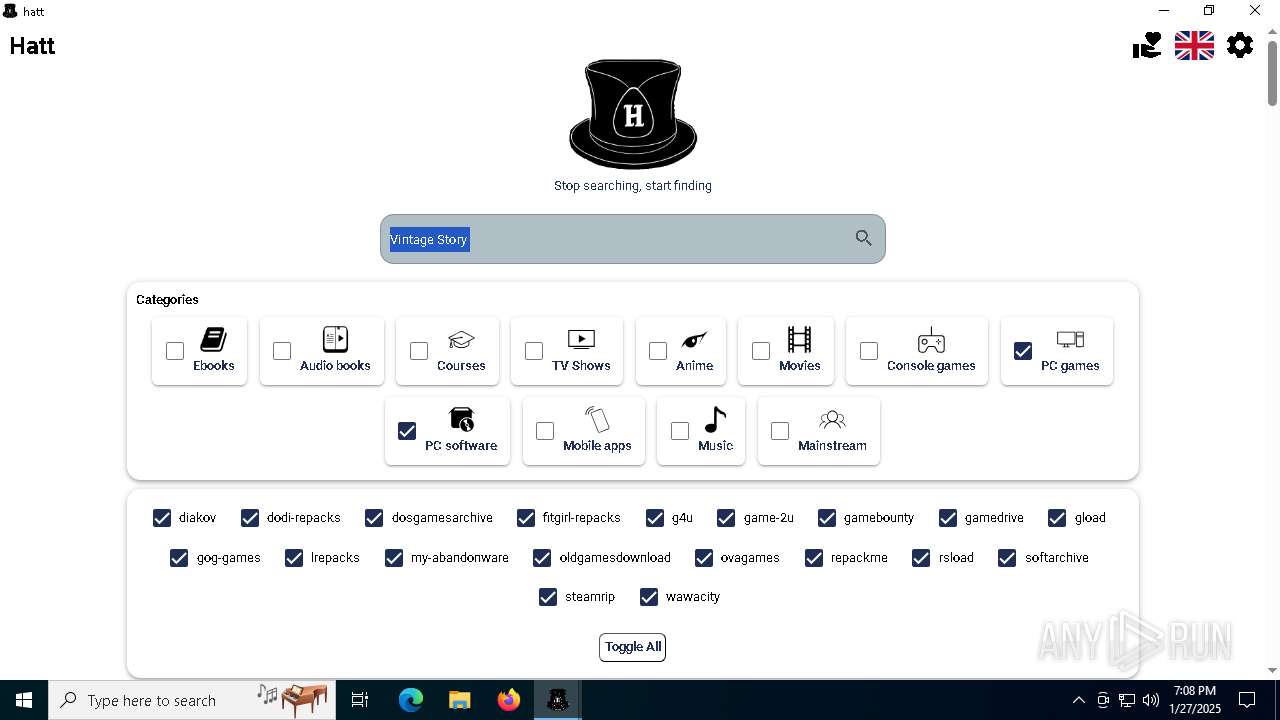This screenshot has width=1280, height=720.
Task: Click the Anime eye icon
Action: 694,340
